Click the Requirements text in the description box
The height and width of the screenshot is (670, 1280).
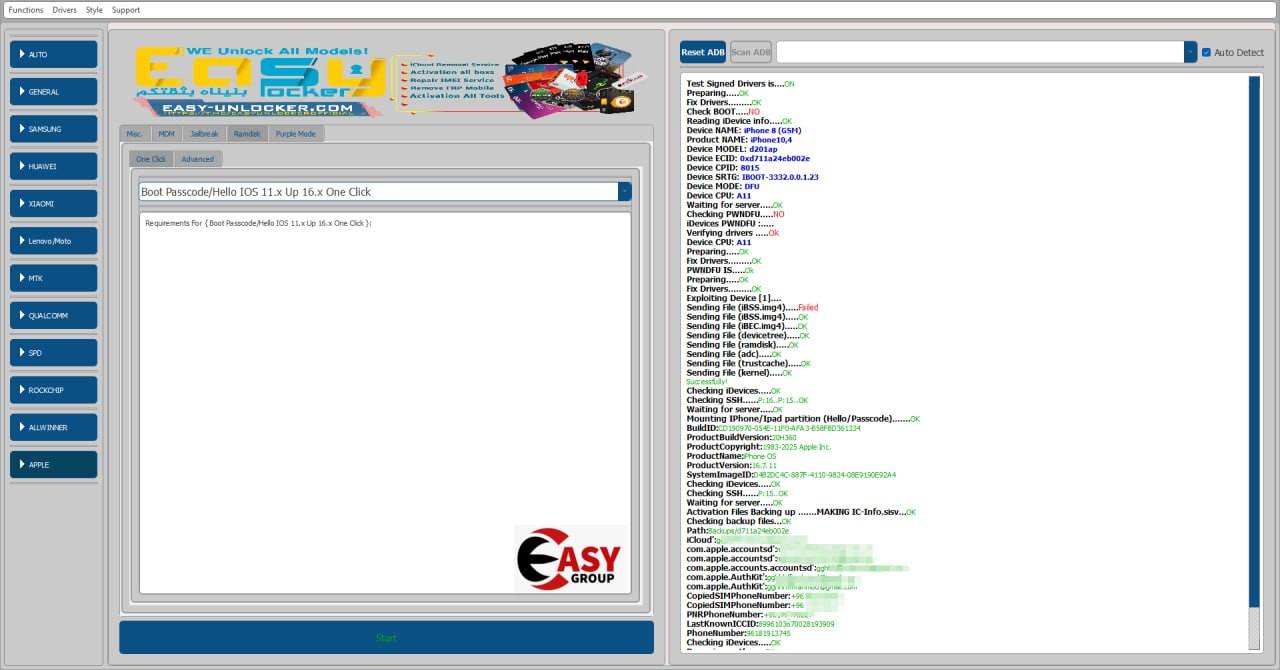coord(258,223)
